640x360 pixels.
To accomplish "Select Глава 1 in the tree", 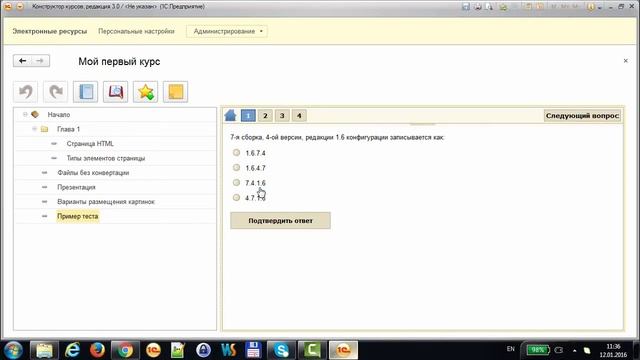I will [x=69, y=129].
